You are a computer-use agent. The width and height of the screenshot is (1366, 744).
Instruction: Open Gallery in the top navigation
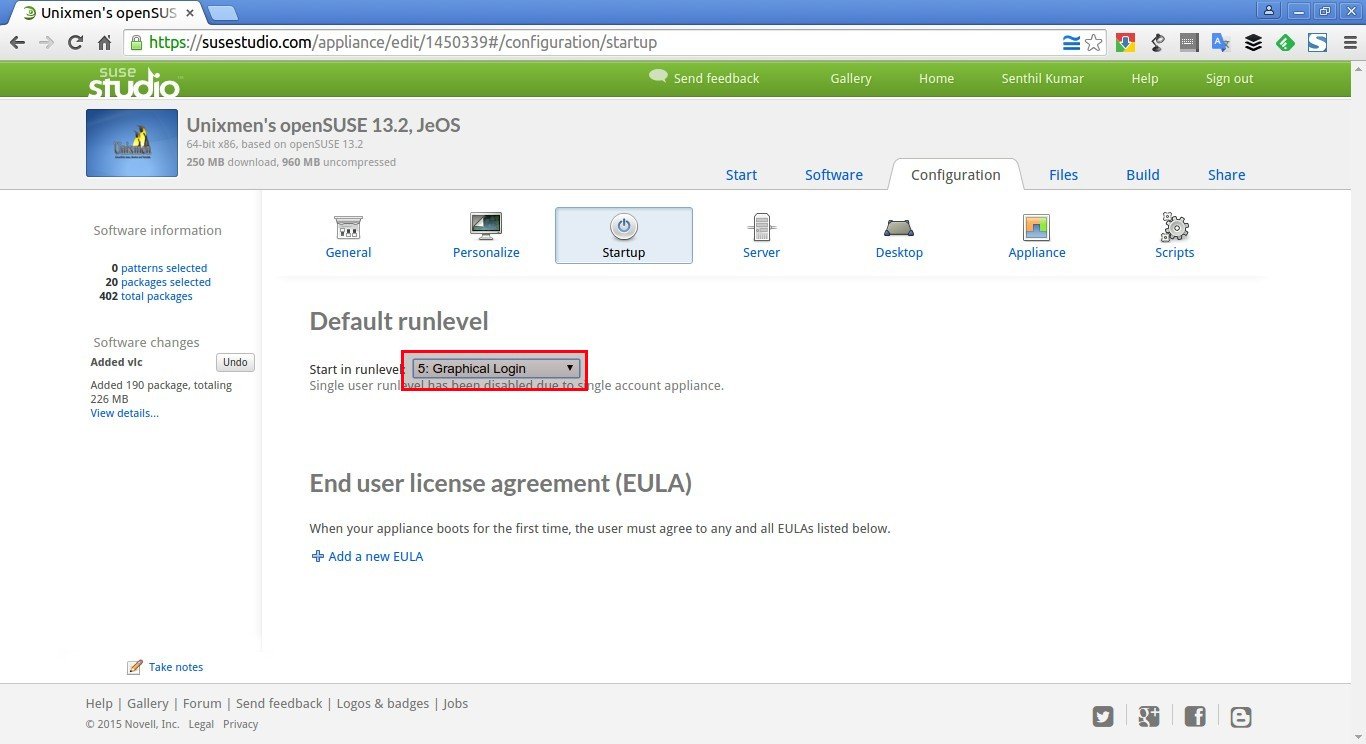(x=851, y=78)
